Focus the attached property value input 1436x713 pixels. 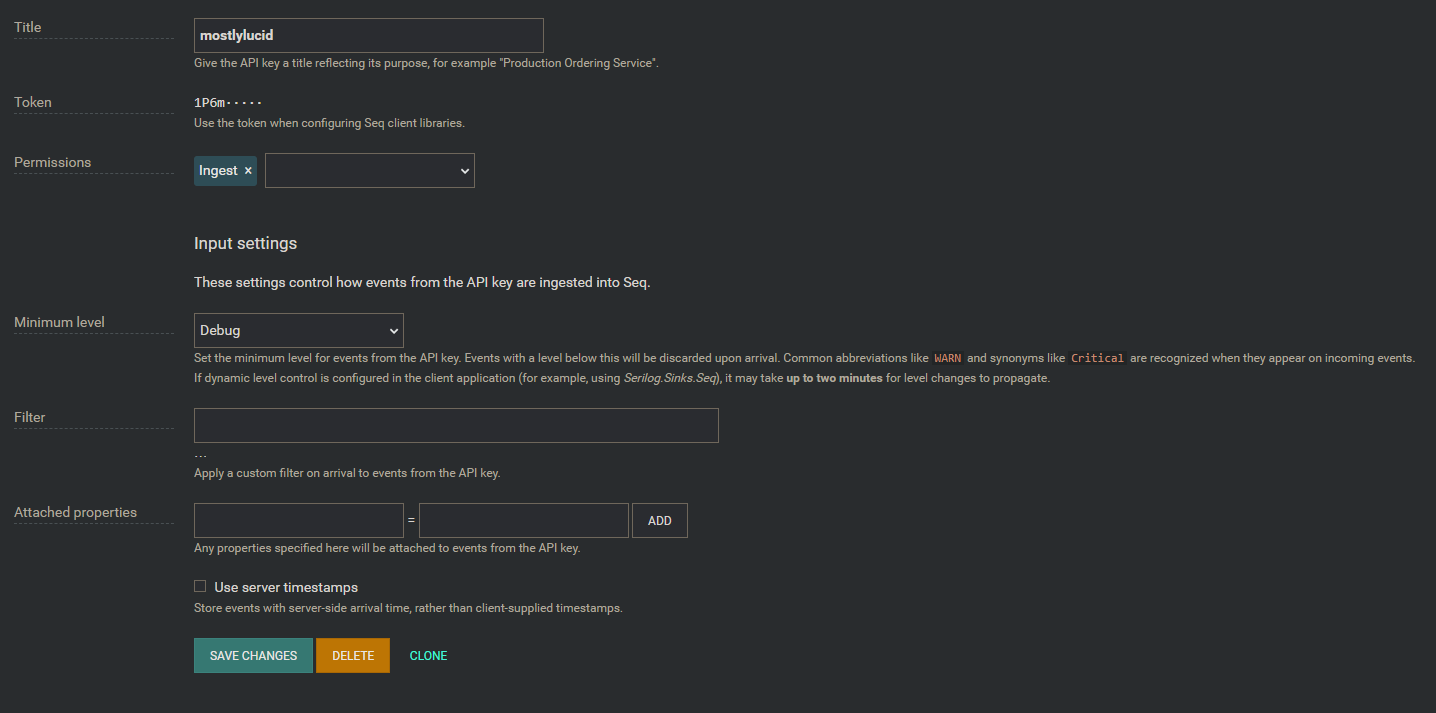[x=524, y=520]
